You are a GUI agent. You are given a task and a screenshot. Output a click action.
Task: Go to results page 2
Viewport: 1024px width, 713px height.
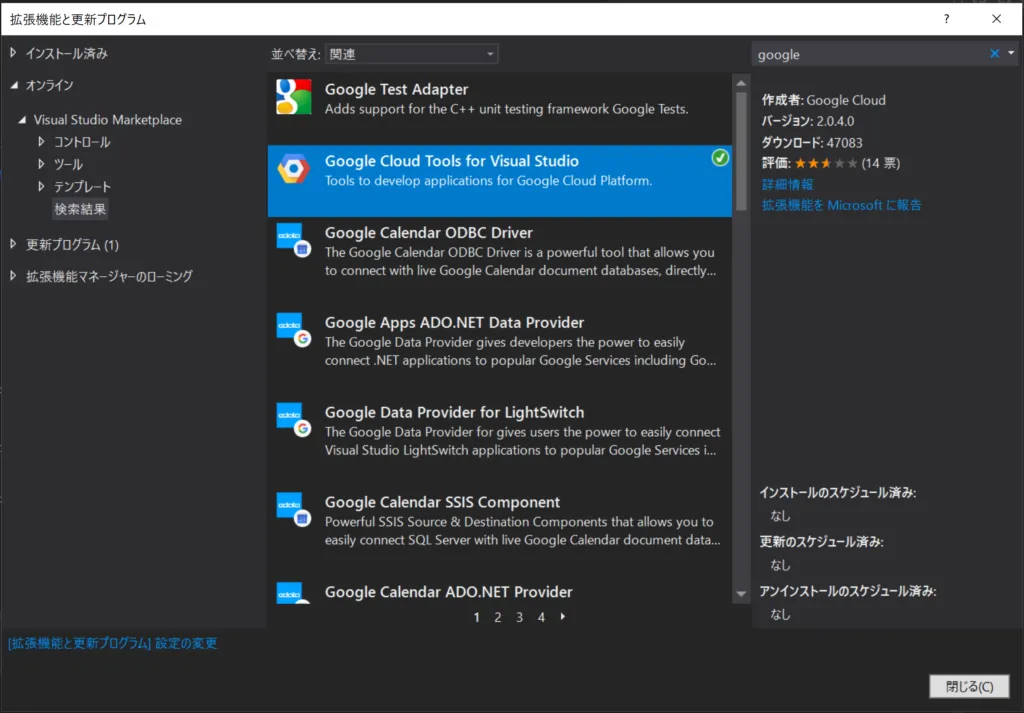click(498, 617)
